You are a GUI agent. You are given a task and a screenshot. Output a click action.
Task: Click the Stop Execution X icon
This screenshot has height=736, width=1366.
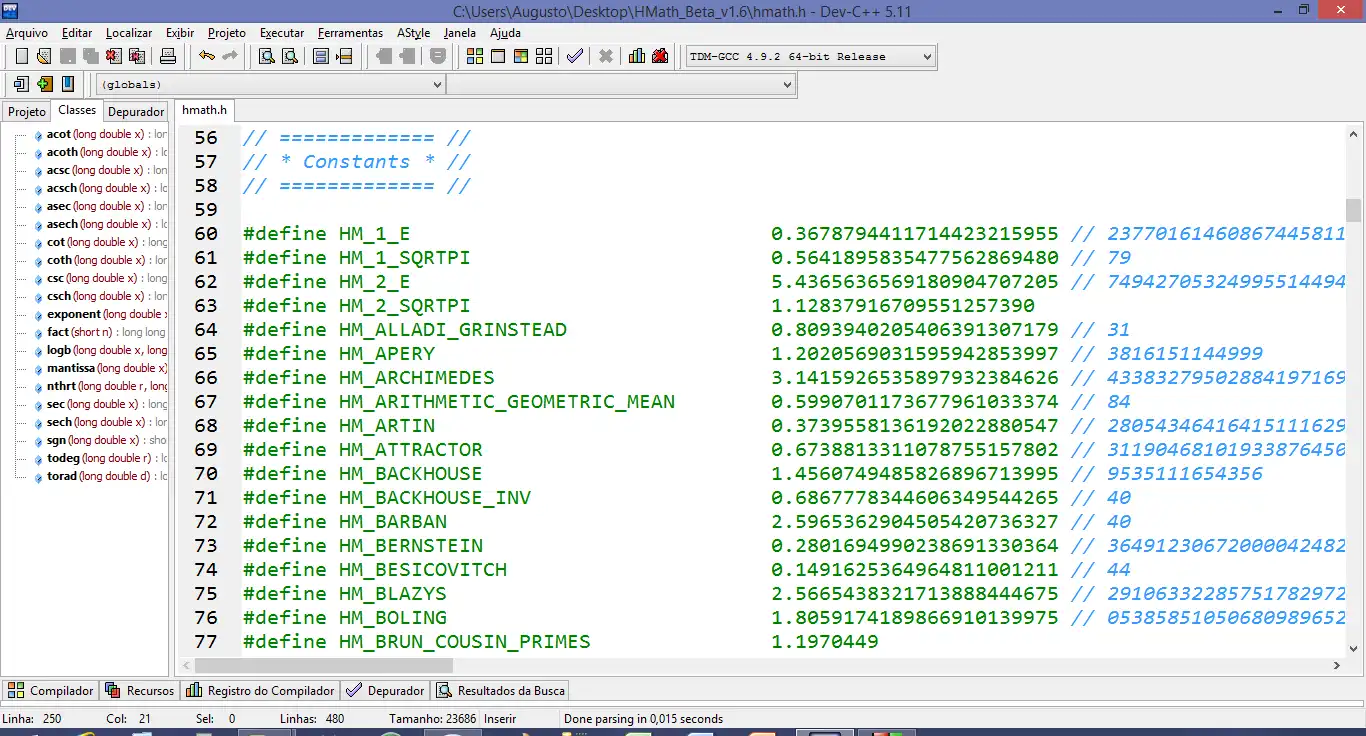click(x=606, y=56)
